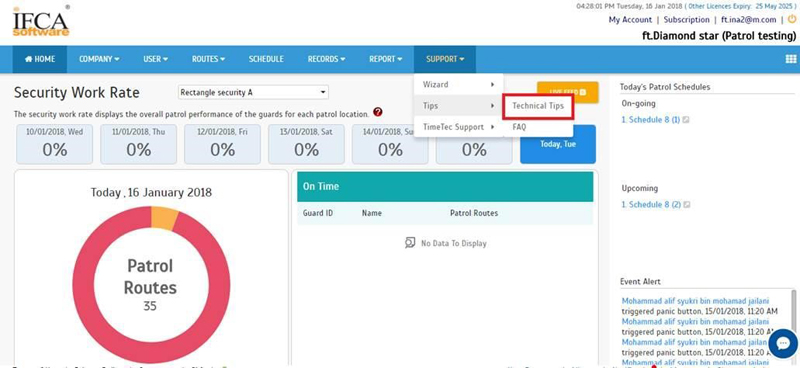The width and height of the screenshot is (800, 368).
Task: Open the Subscription link
Action: click(x=686, y=20)
